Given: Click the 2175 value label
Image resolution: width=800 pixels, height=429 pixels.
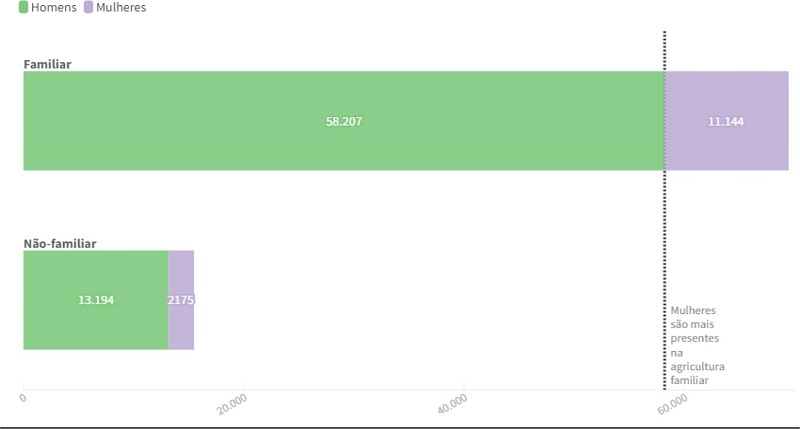Looking at the screenshot, I should [x=181, y=300].
